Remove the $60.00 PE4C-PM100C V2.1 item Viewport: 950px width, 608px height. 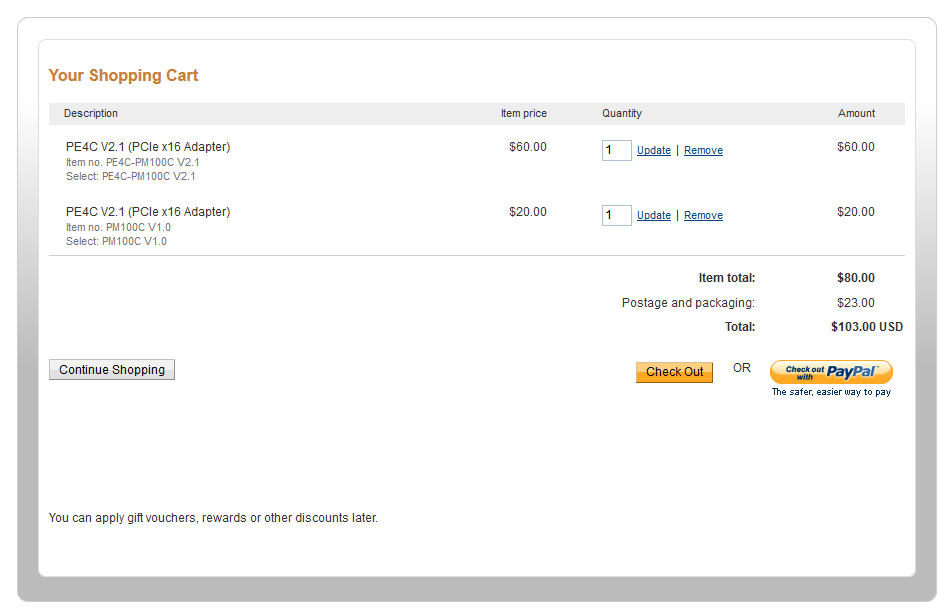pyautogui.click(x=703, y=150)
